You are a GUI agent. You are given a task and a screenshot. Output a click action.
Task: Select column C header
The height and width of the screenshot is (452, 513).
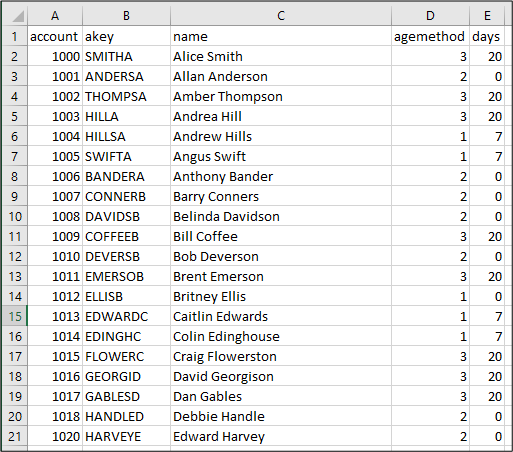pyautogui.click(x=281, y=15)
